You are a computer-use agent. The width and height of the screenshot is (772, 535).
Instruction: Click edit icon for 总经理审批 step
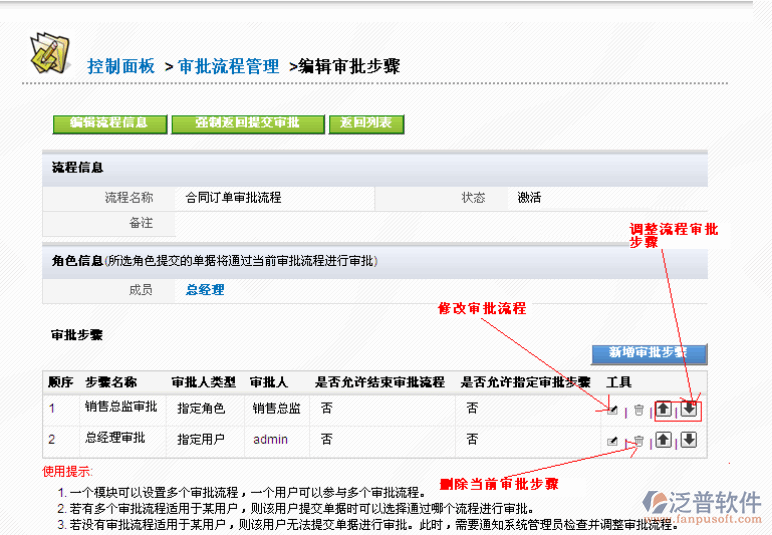612,440
